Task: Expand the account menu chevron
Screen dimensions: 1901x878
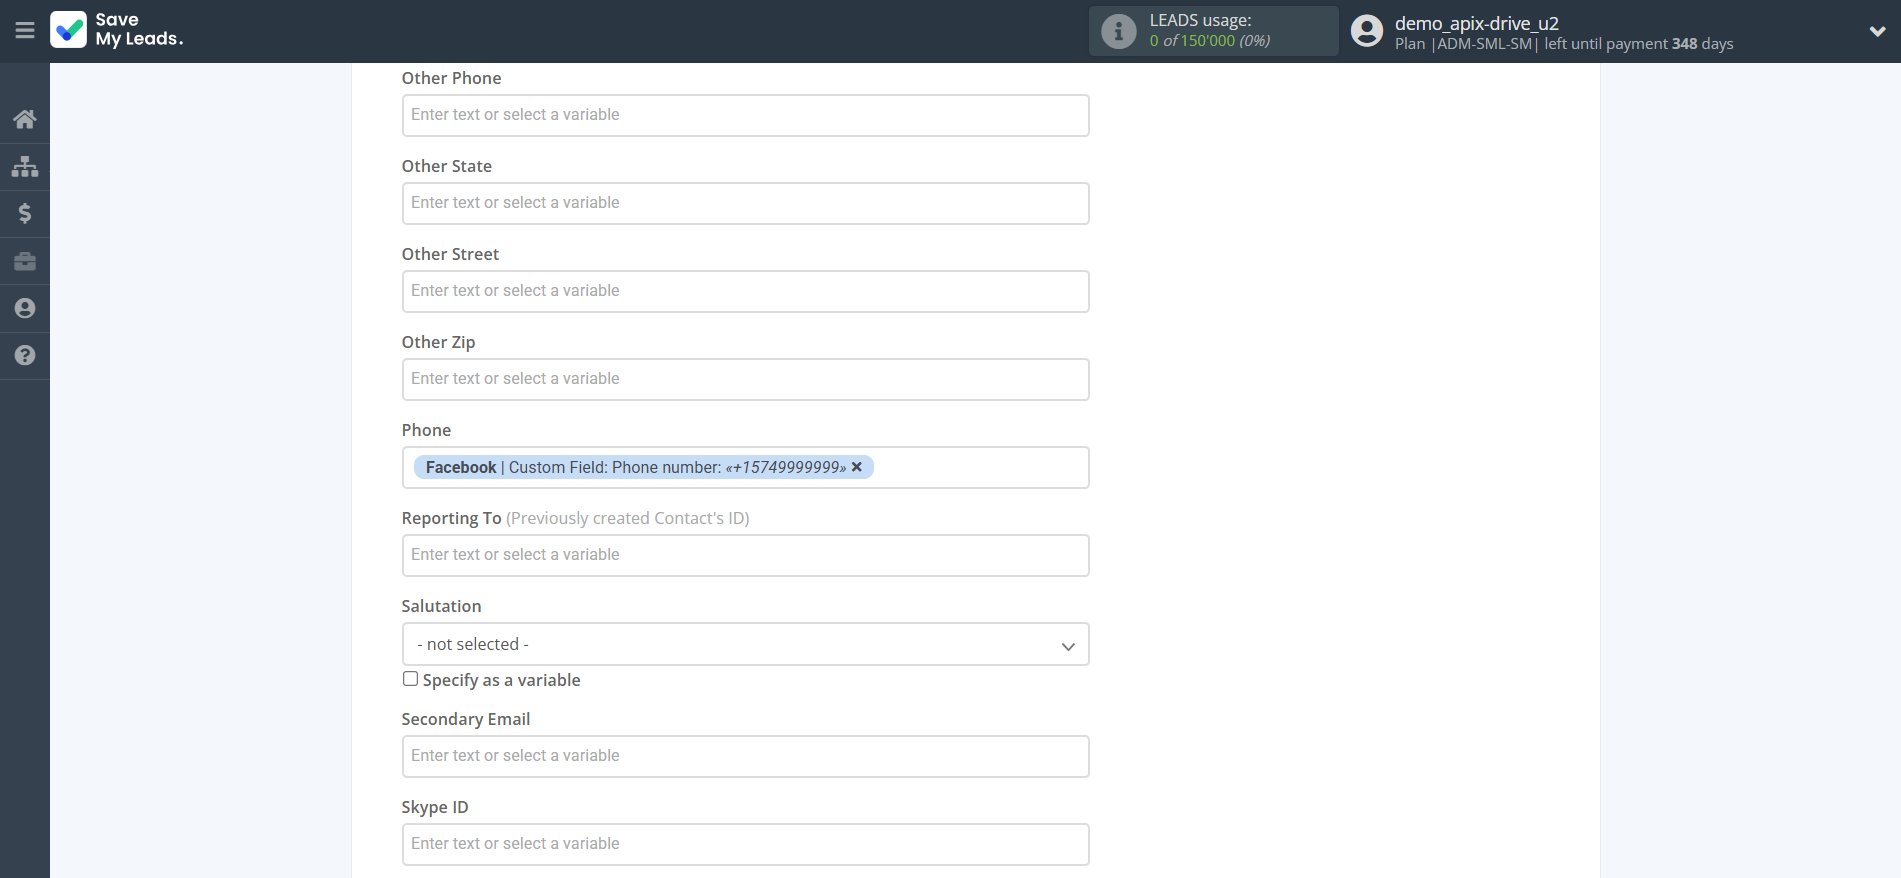Action: click(1877, 31)
